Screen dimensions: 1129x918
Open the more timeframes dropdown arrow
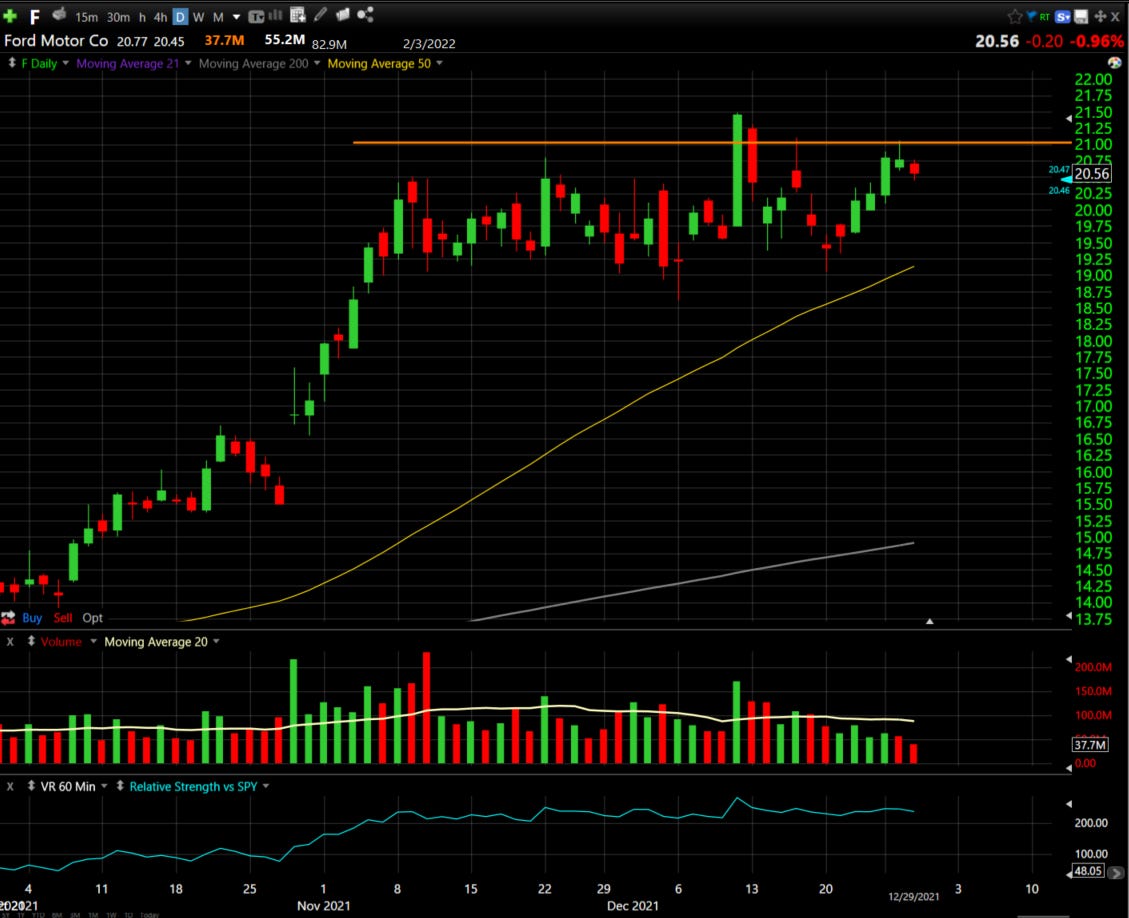coord(236,17)
